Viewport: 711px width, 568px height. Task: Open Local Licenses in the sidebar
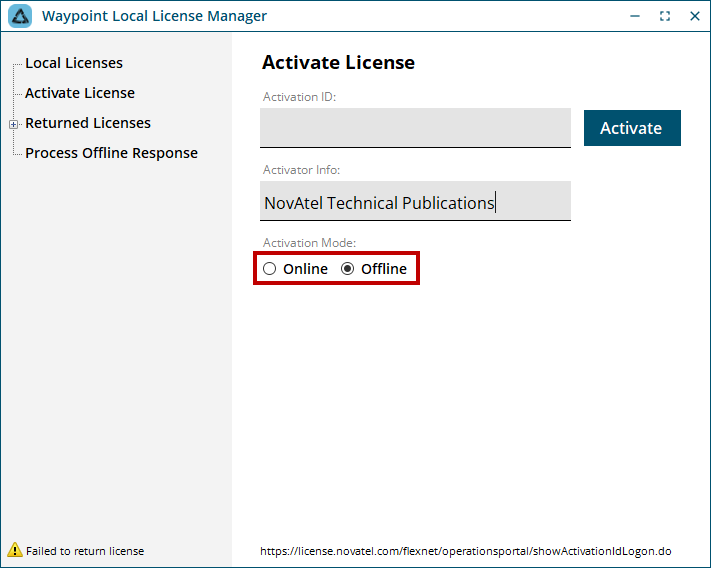[x=74, y=63]
